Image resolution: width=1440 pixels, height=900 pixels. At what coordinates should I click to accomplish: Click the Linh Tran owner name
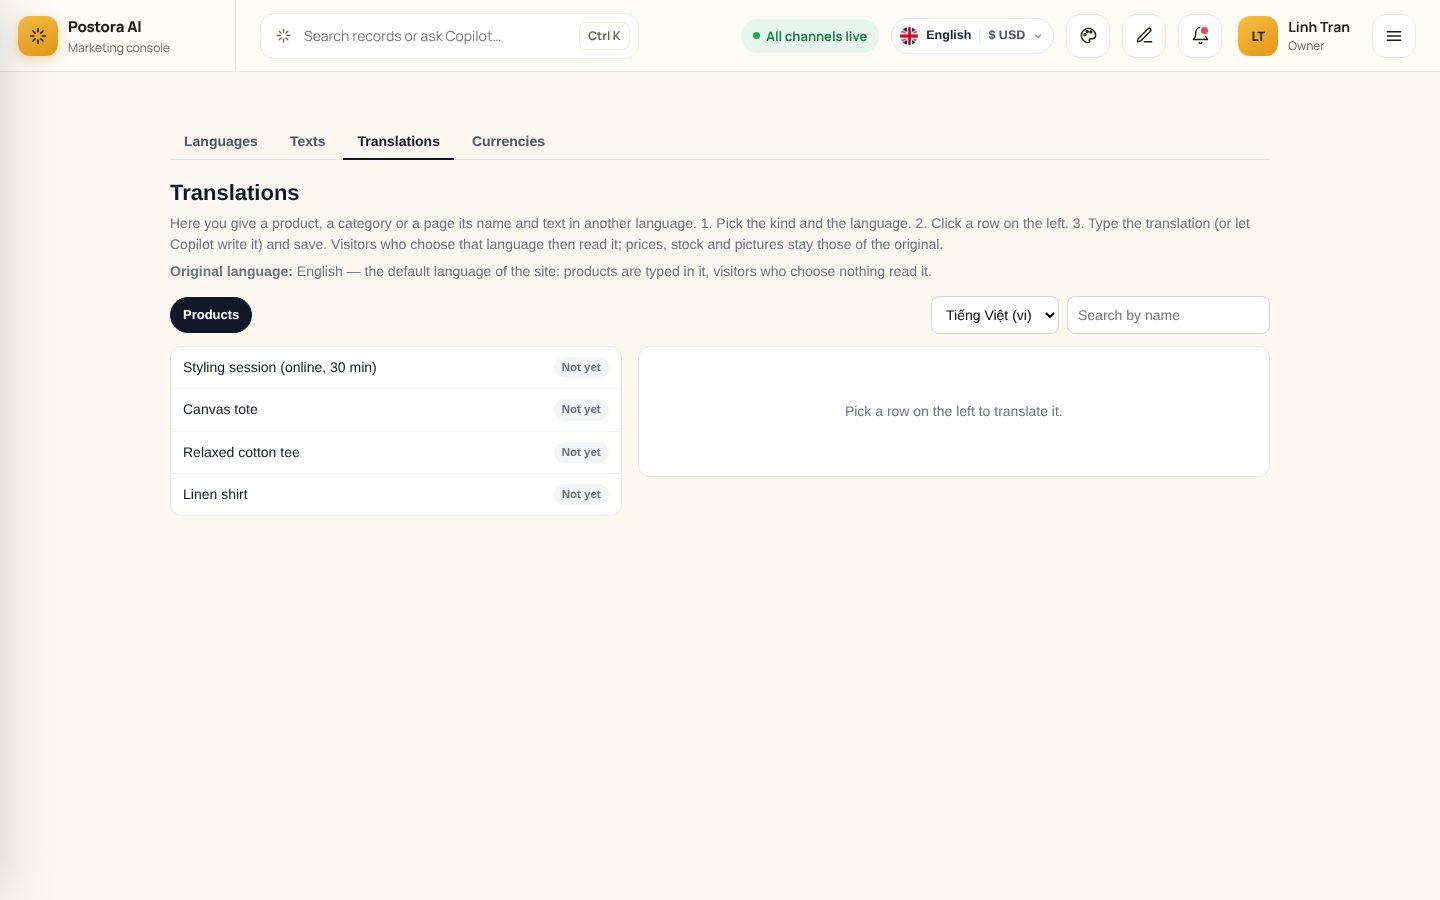click(1319, 27)
